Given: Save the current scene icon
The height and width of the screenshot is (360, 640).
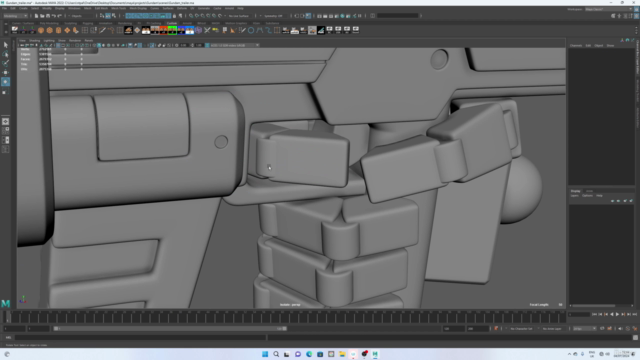Looking at the screenshot, I should 48,16.
